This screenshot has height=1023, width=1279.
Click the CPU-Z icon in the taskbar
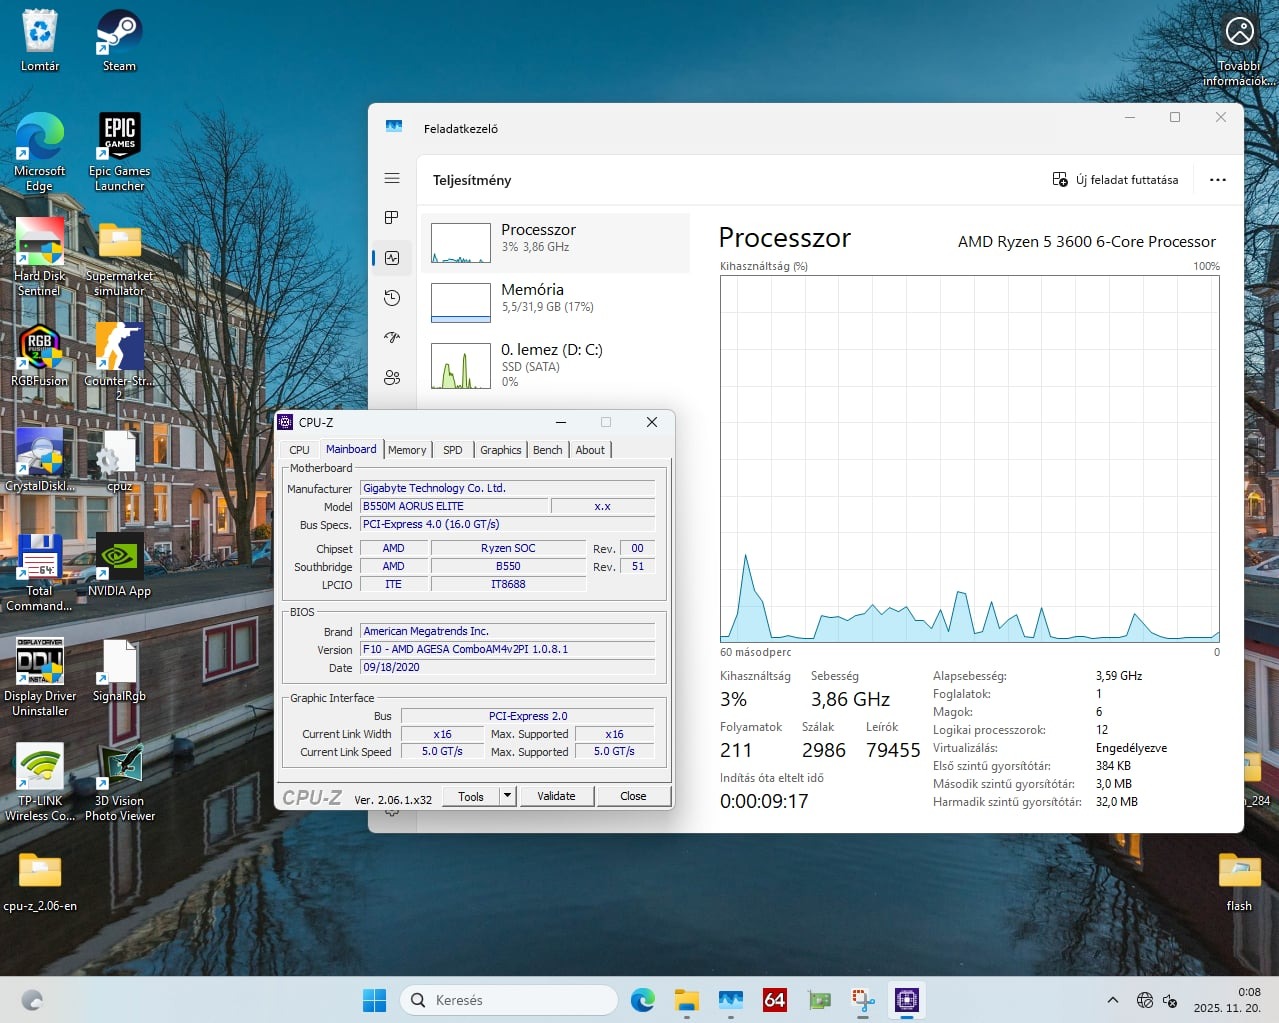[x=906, y=1000]
